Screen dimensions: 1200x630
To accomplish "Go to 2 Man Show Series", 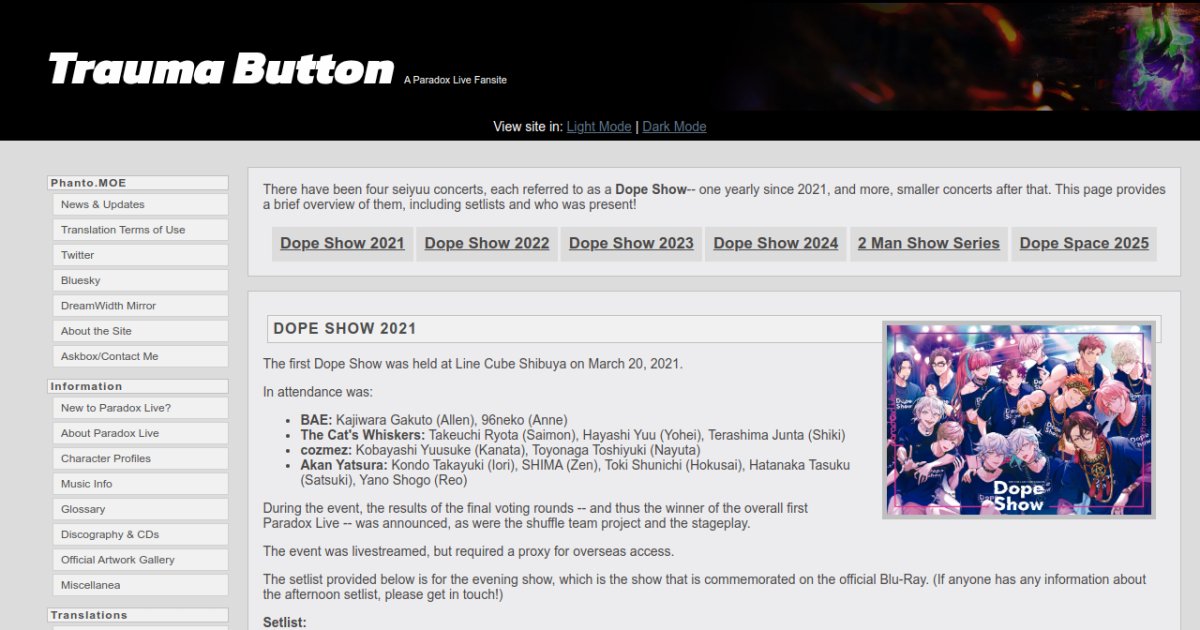I will click(928, 243).
